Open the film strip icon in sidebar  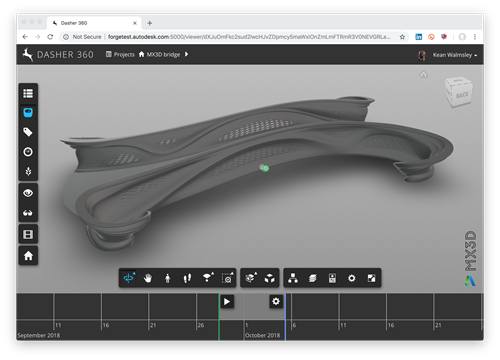28,234
